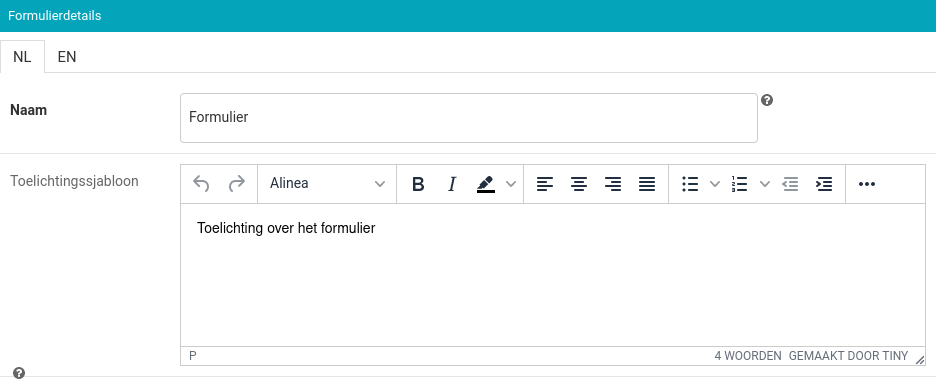Insert a numbered list
936x381 pixels.
coord(740,184)
